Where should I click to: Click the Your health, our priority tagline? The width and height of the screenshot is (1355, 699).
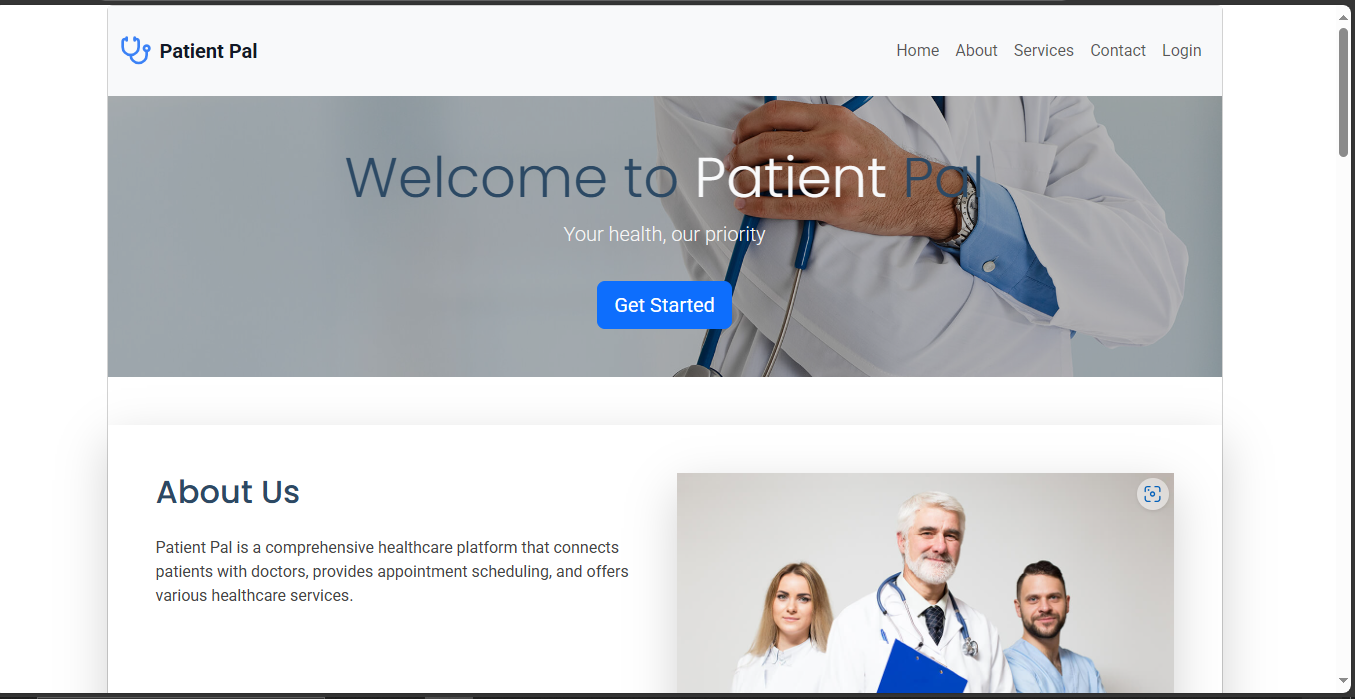[664, 234]
